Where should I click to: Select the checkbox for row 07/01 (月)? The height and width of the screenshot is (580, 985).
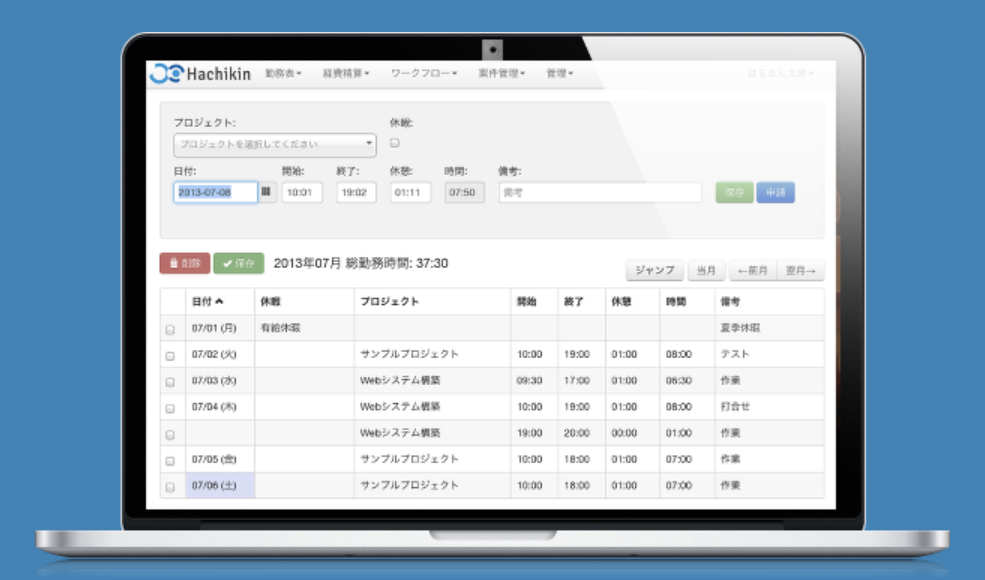(170, 329)
